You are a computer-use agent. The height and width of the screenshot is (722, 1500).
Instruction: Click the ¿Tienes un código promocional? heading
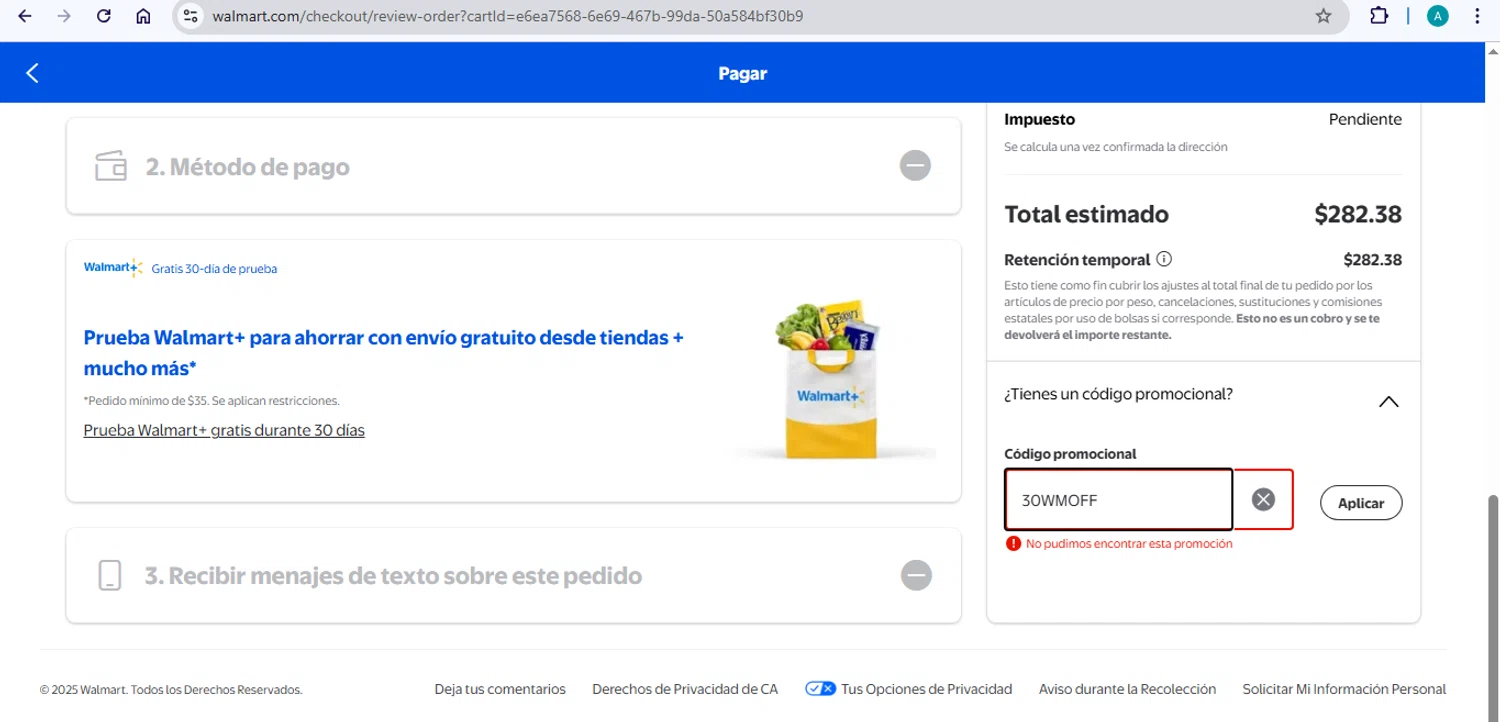(x=1118, y=394)
